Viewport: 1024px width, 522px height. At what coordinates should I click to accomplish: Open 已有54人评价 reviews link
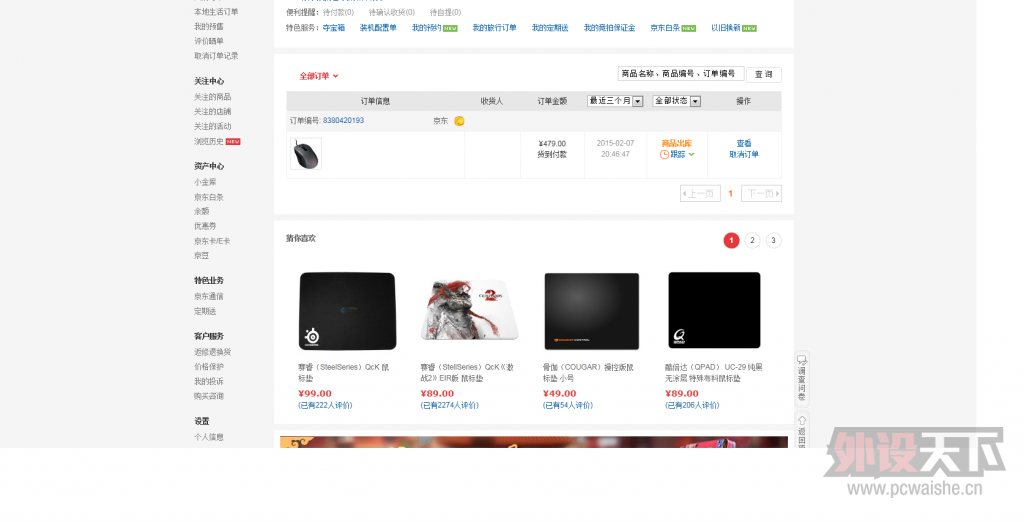click(x=568, y=406)
